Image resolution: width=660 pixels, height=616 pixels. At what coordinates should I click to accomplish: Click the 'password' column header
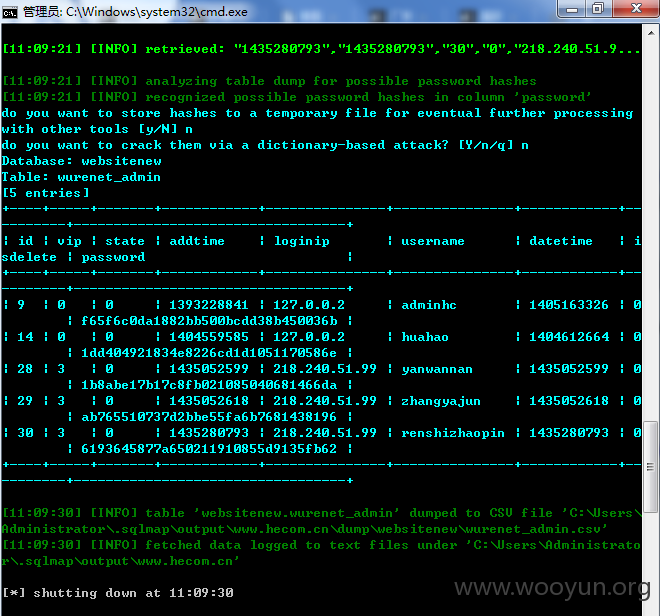point(113,257)
